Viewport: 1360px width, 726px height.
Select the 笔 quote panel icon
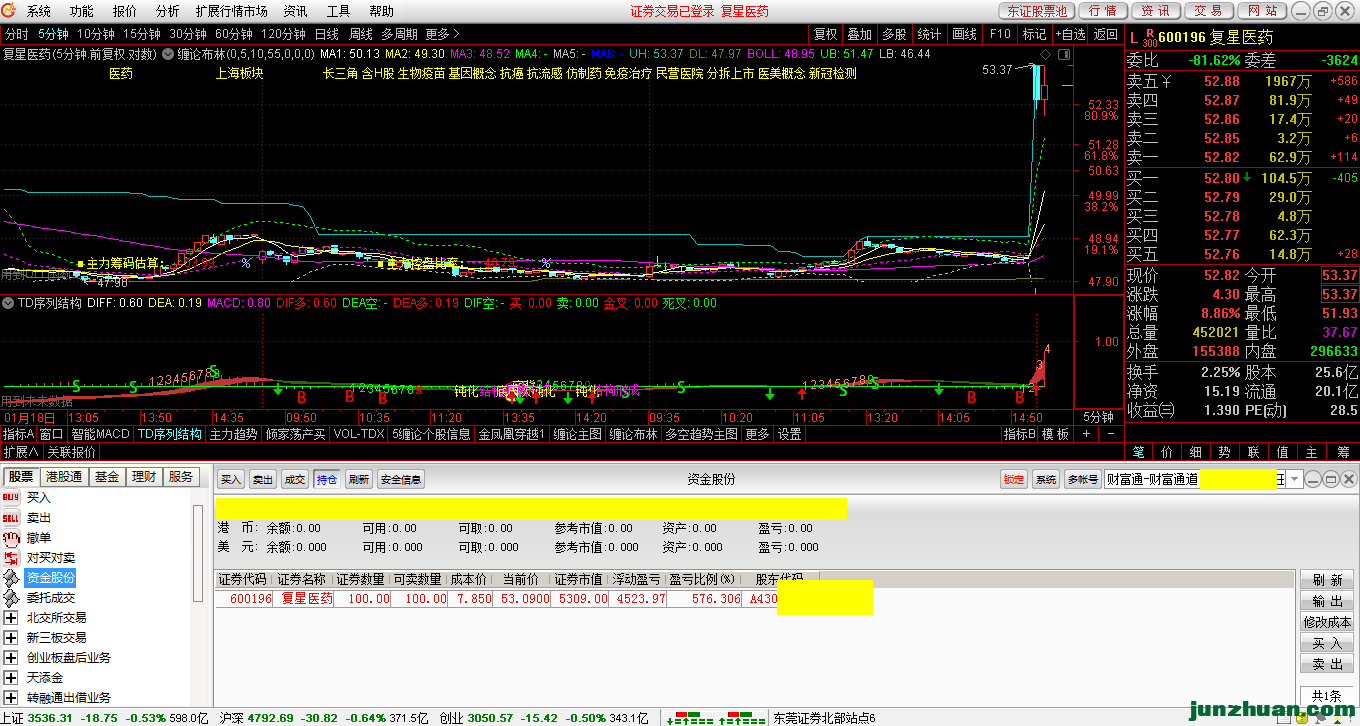pos(1138,452)
